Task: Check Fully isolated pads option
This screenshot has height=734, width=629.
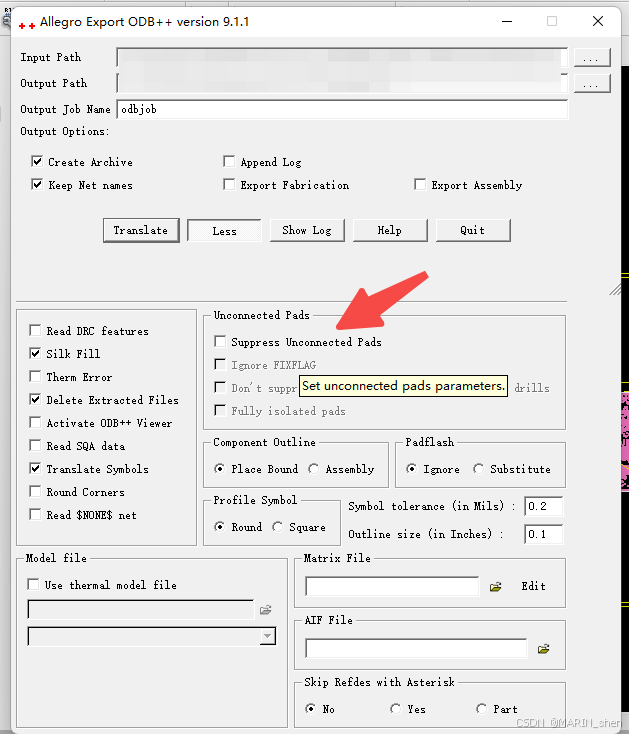Action: click(x=220, y=411)
